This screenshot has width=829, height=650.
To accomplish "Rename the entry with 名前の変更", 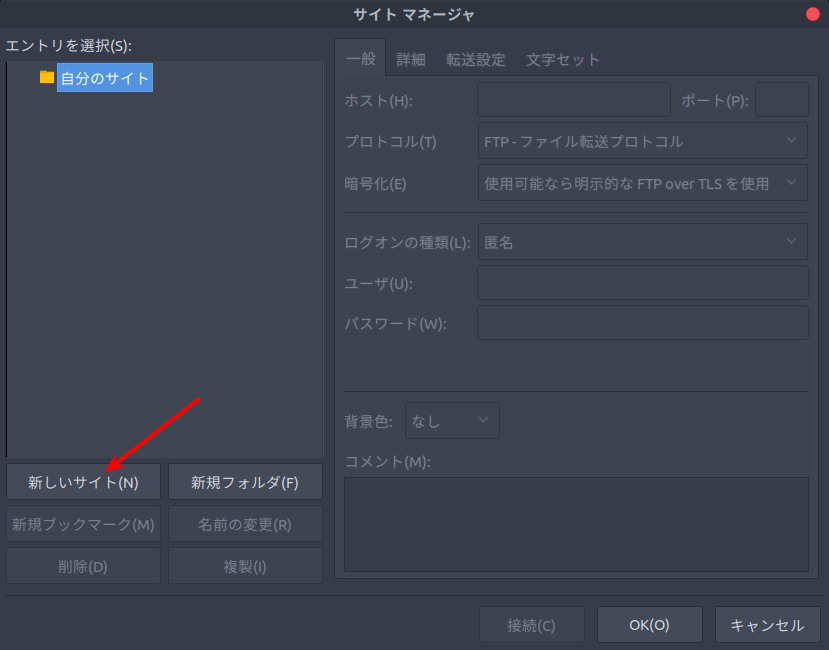I will (x=245, y=523).
